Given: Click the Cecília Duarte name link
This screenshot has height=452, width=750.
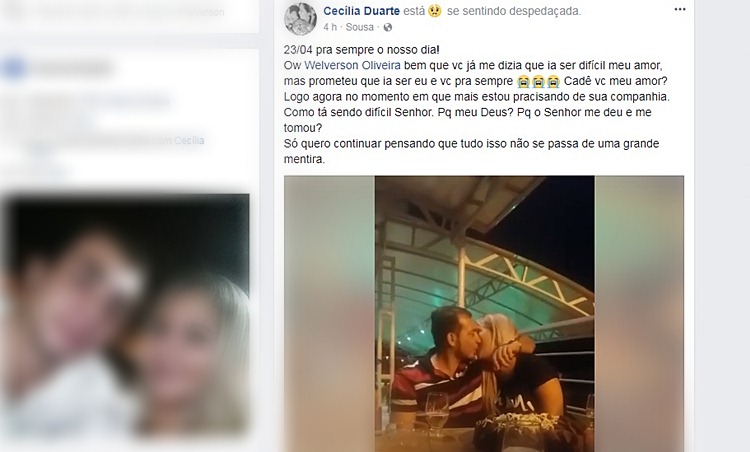Looking at the screenshot, I should tap(362, 11).
